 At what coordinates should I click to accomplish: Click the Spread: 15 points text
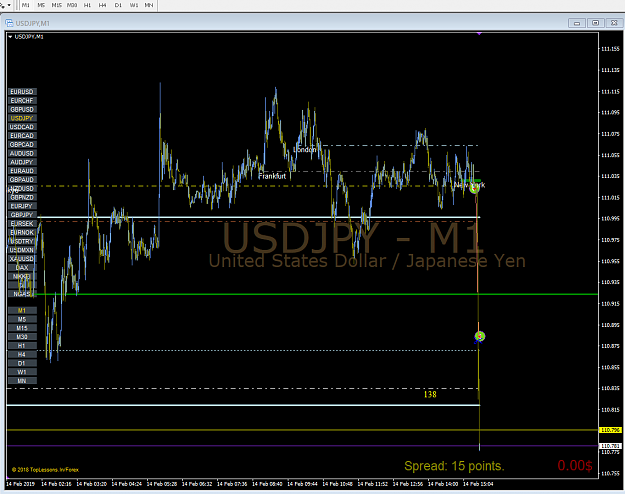click(x=454, y=466)
